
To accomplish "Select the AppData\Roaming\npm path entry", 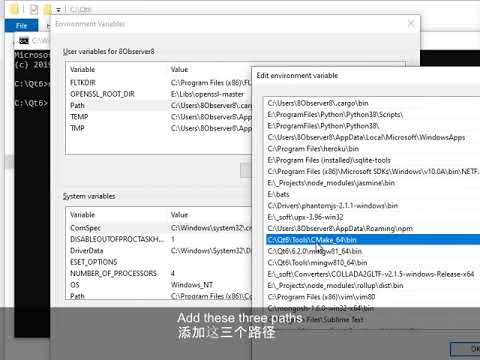I will pos(373,228).
